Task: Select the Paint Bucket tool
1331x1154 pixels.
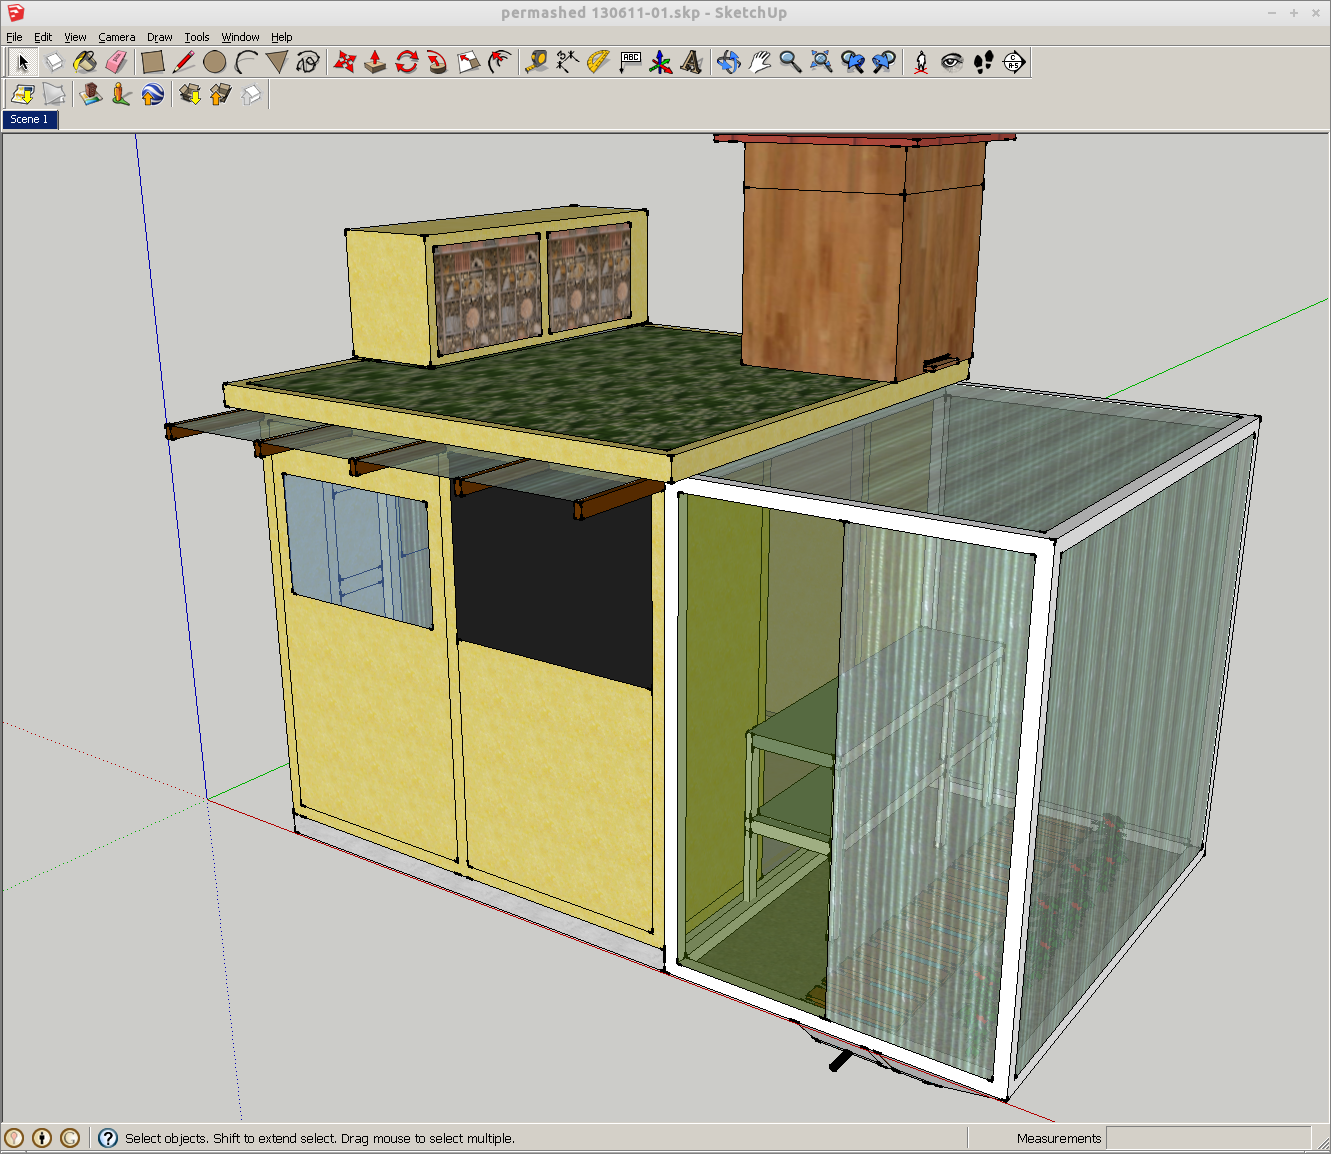Action: click(x=85, y=62)
